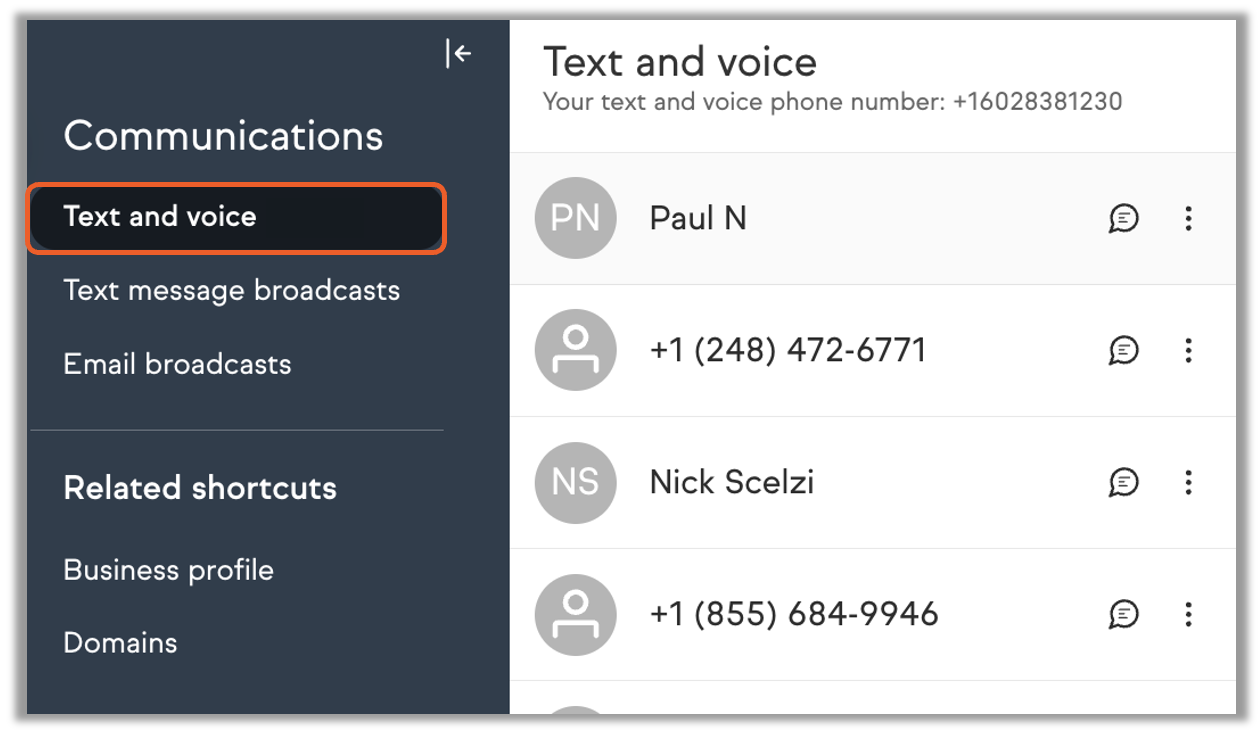Select the Paul N contact name

pos(698,218)
